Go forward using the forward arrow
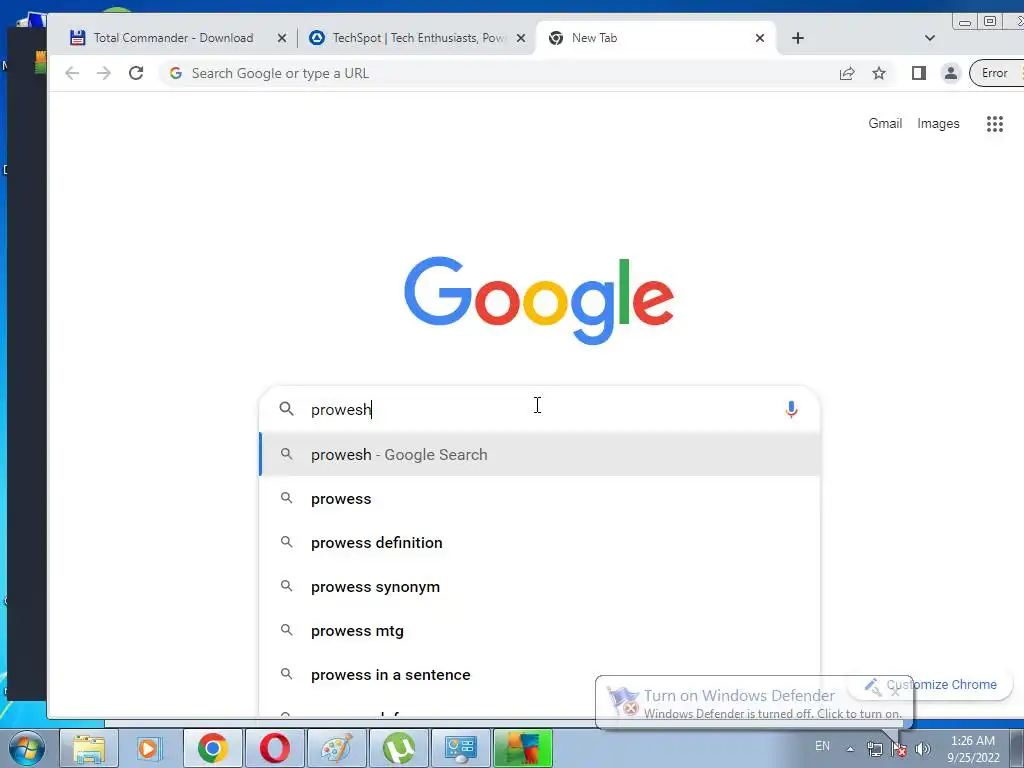1024x768 pixels. [104, 73]
